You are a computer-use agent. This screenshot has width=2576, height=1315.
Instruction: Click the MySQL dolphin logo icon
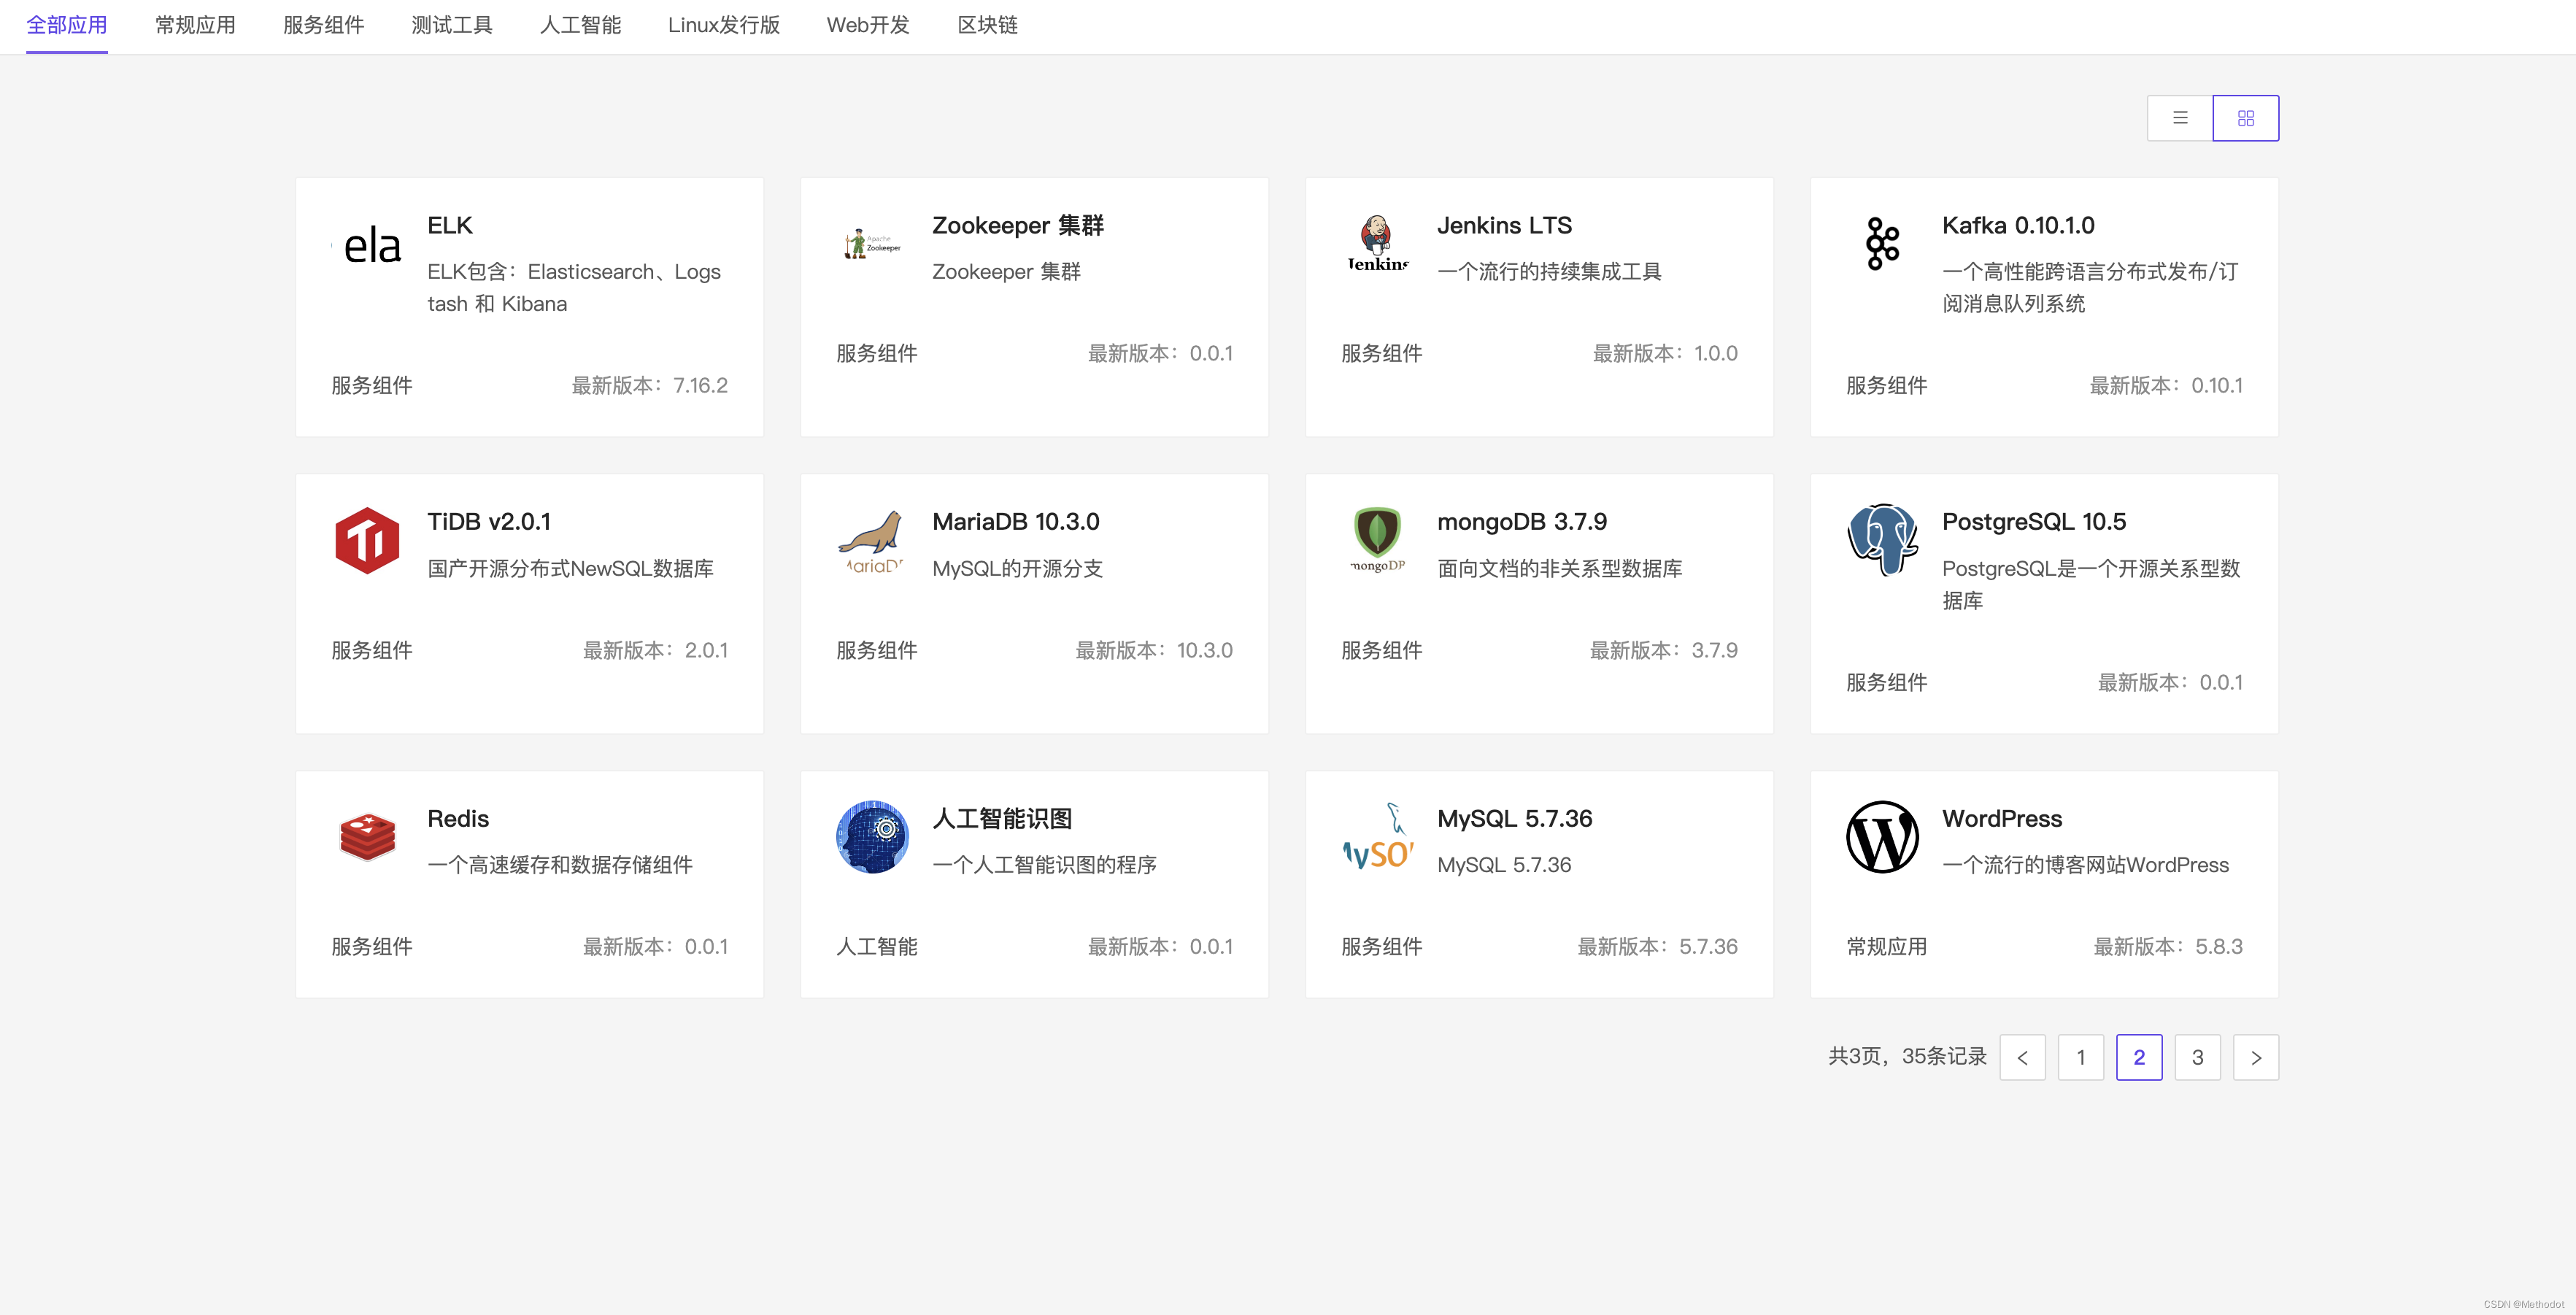click(x=1378, y=837)
